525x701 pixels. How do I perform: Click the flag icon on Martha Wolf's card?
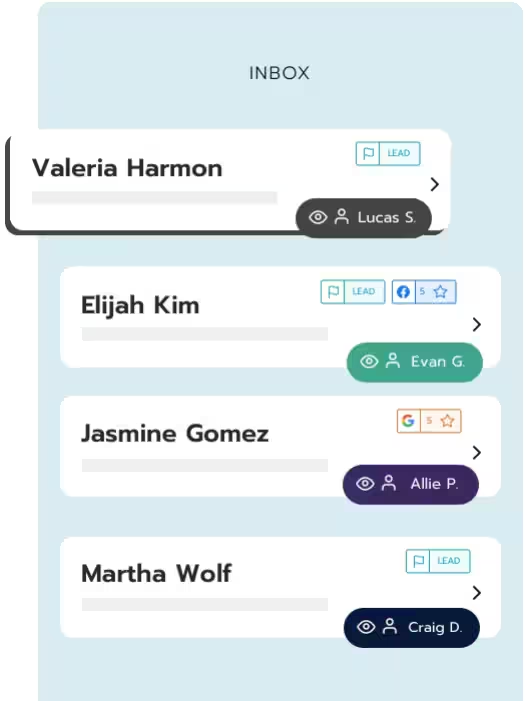(419, 561)
